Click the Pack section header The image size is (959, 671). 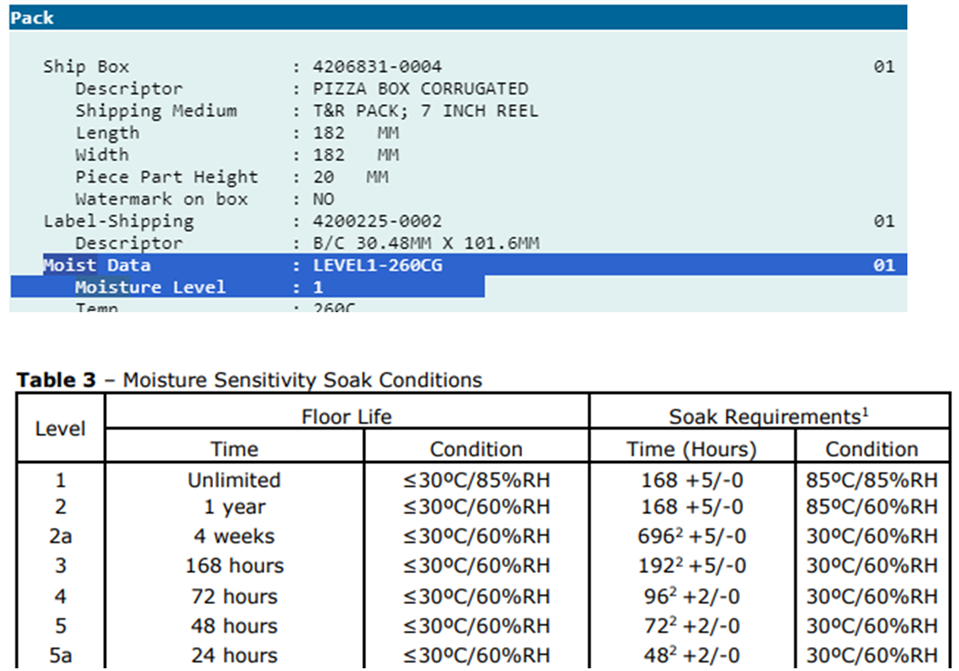point(32,17)
